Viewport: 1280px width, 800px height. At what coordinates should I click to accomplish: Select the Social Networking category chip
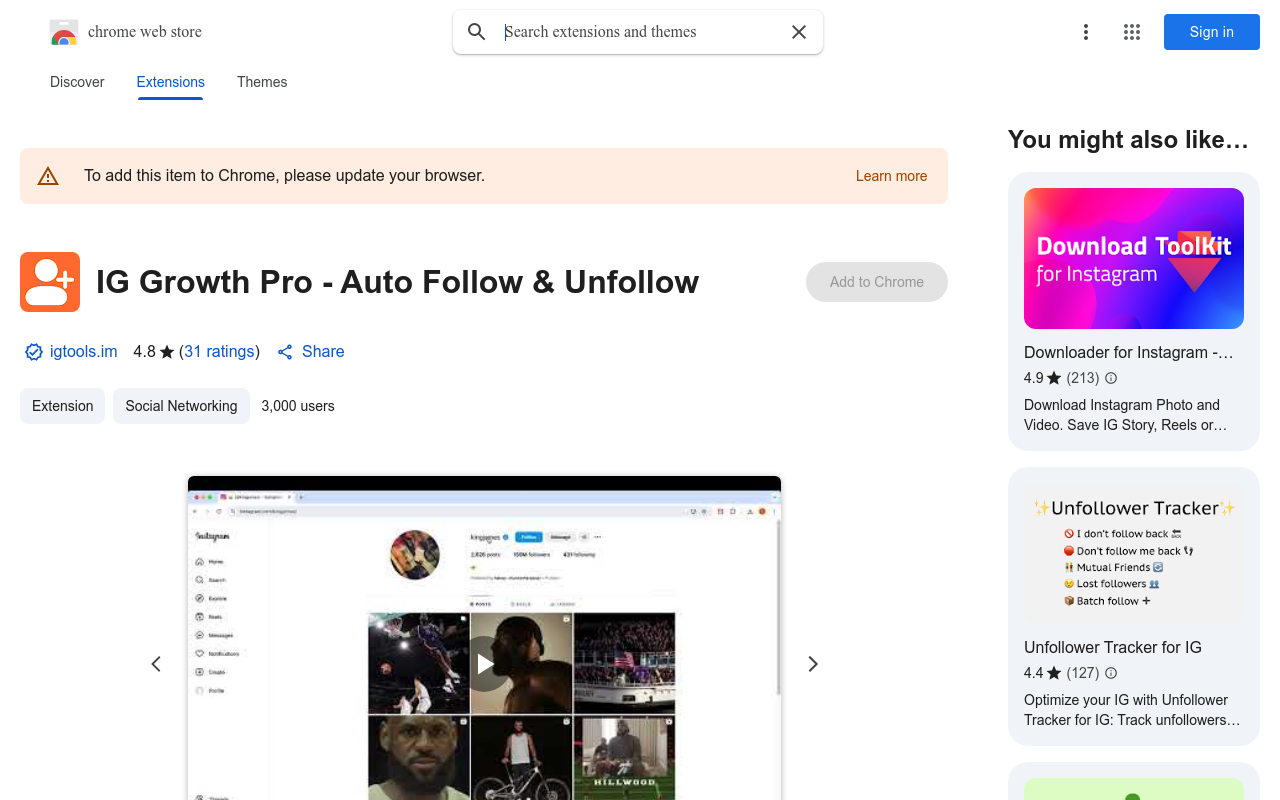pyautogui.click(x=181, y=406)
